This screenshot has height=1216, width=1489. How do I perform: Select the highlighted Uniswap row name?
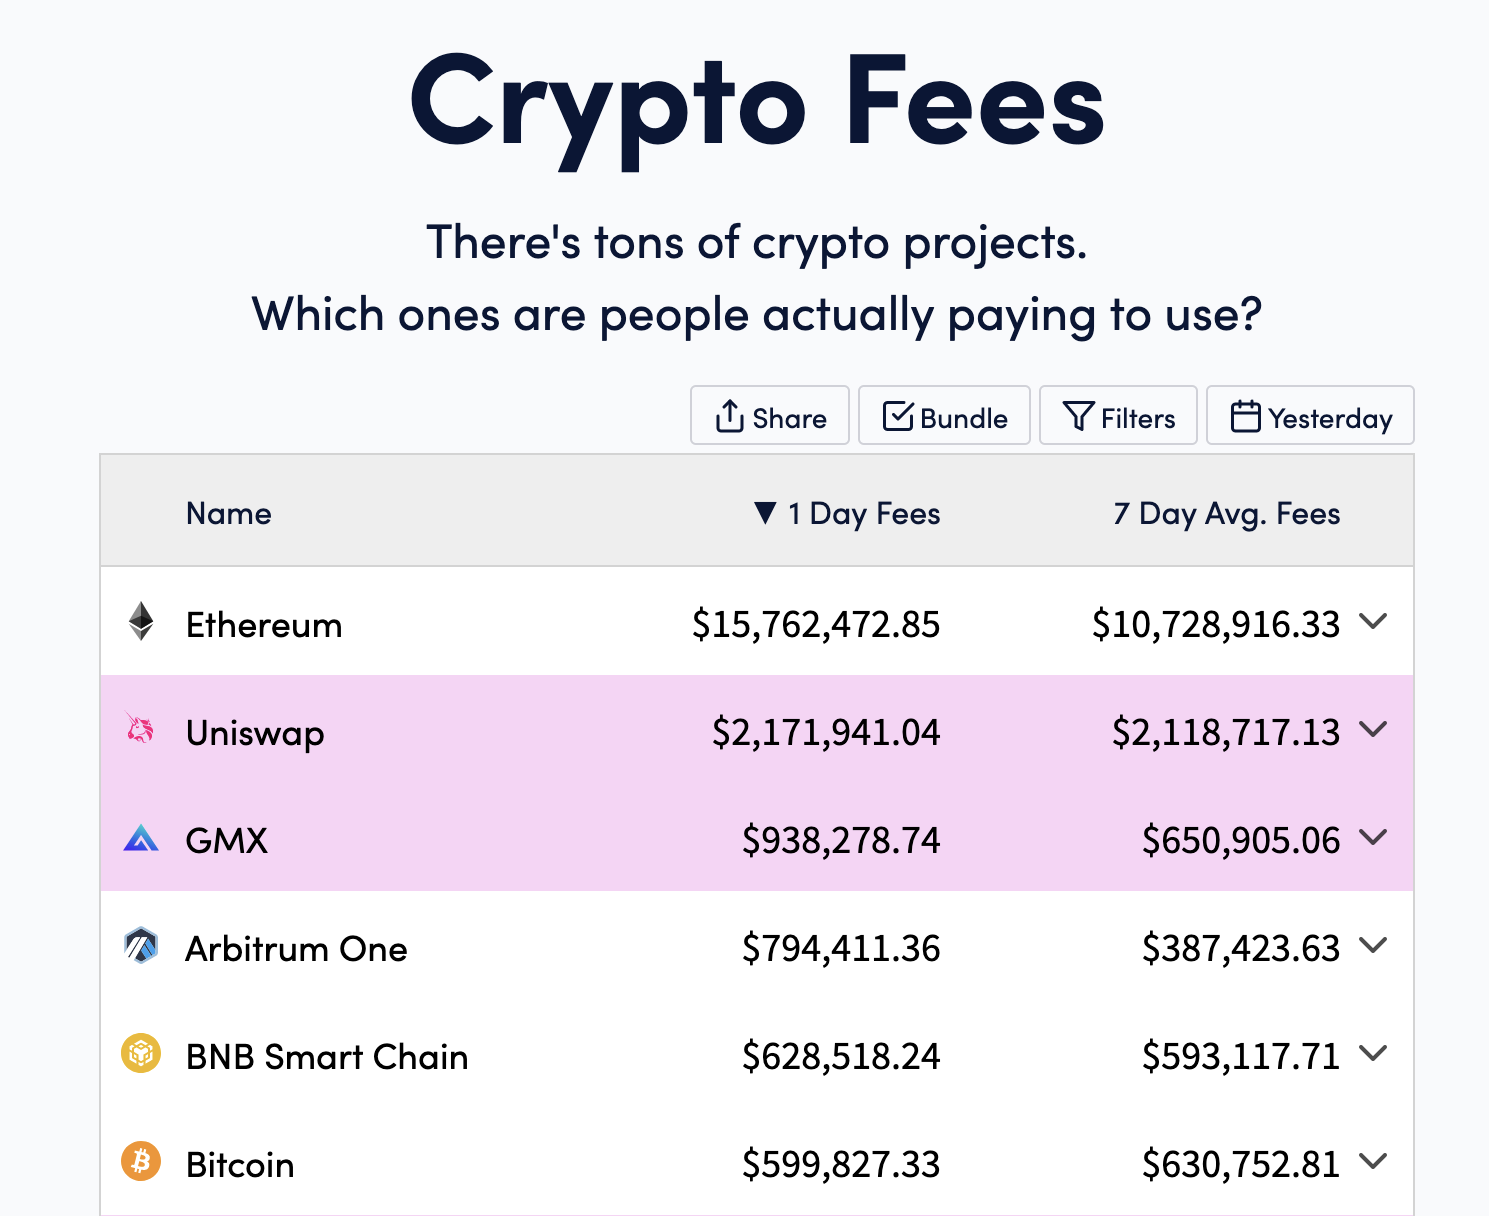255,733
